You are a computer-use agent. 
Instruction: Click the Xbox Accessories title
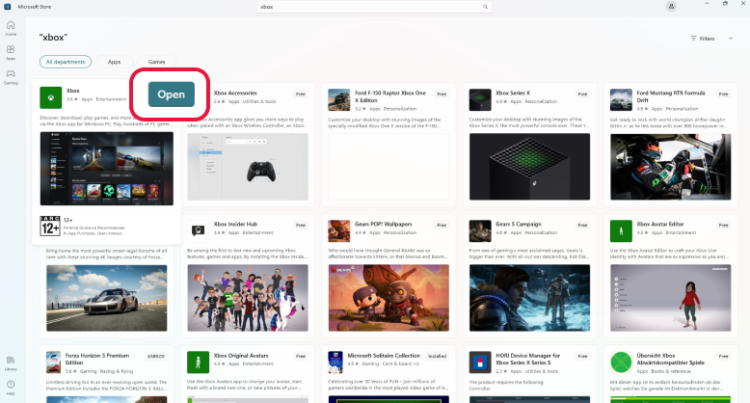click(x=235, y=93)
